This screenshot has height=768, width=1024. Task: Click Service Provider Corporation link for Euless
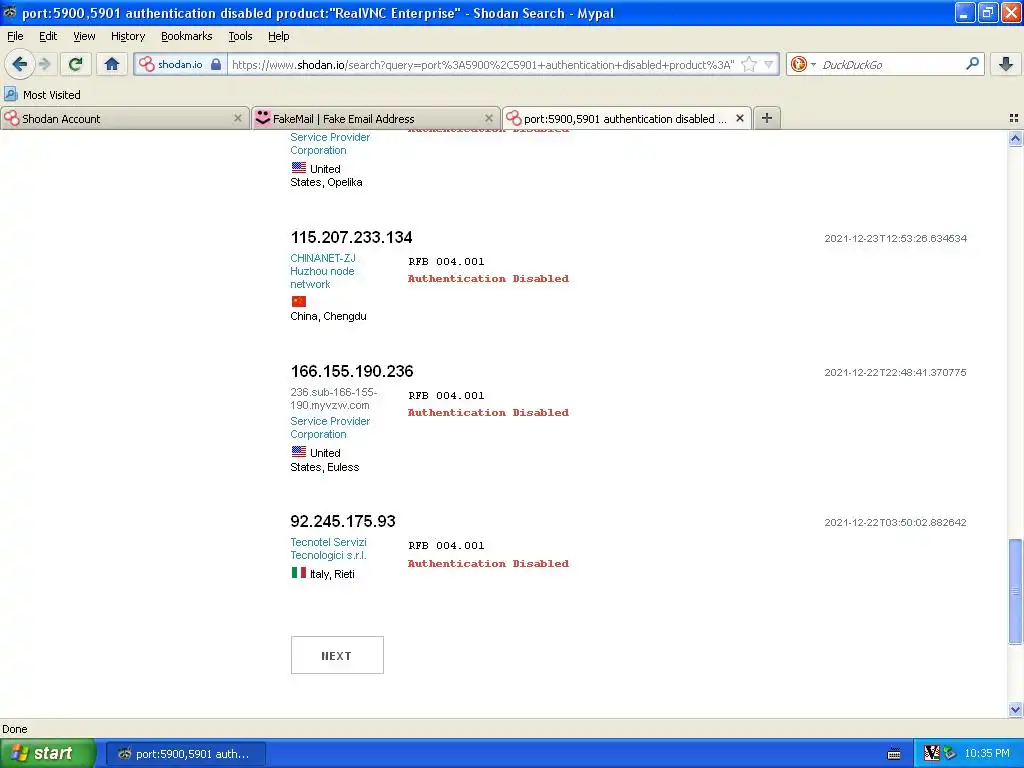pyautogui.click(x=330, y=428)
